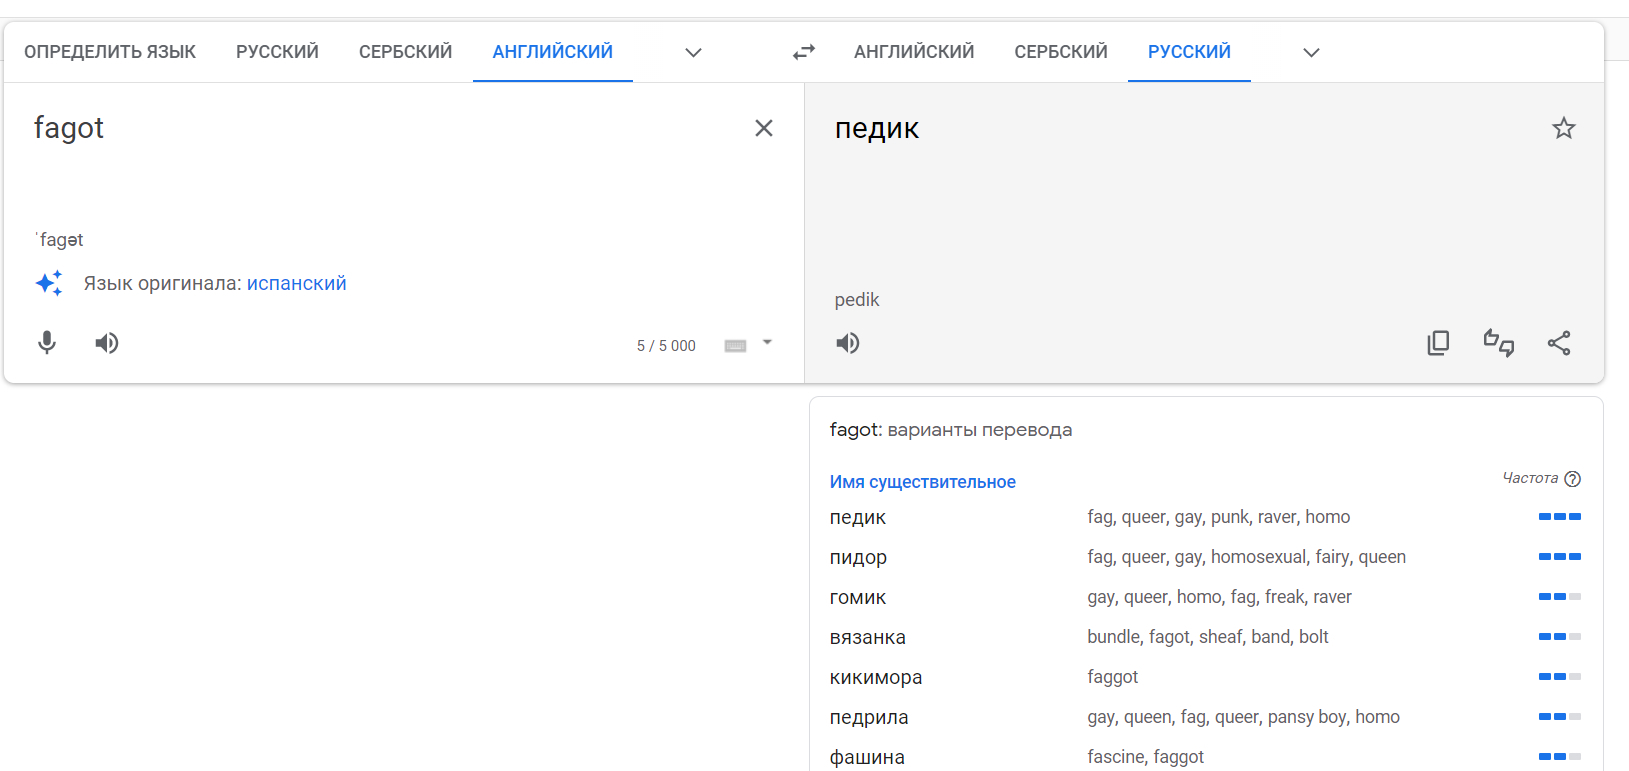Viewport: 1629px width, 771px height.
Task: Click the Частота column label
Action: coord(1530,478)
